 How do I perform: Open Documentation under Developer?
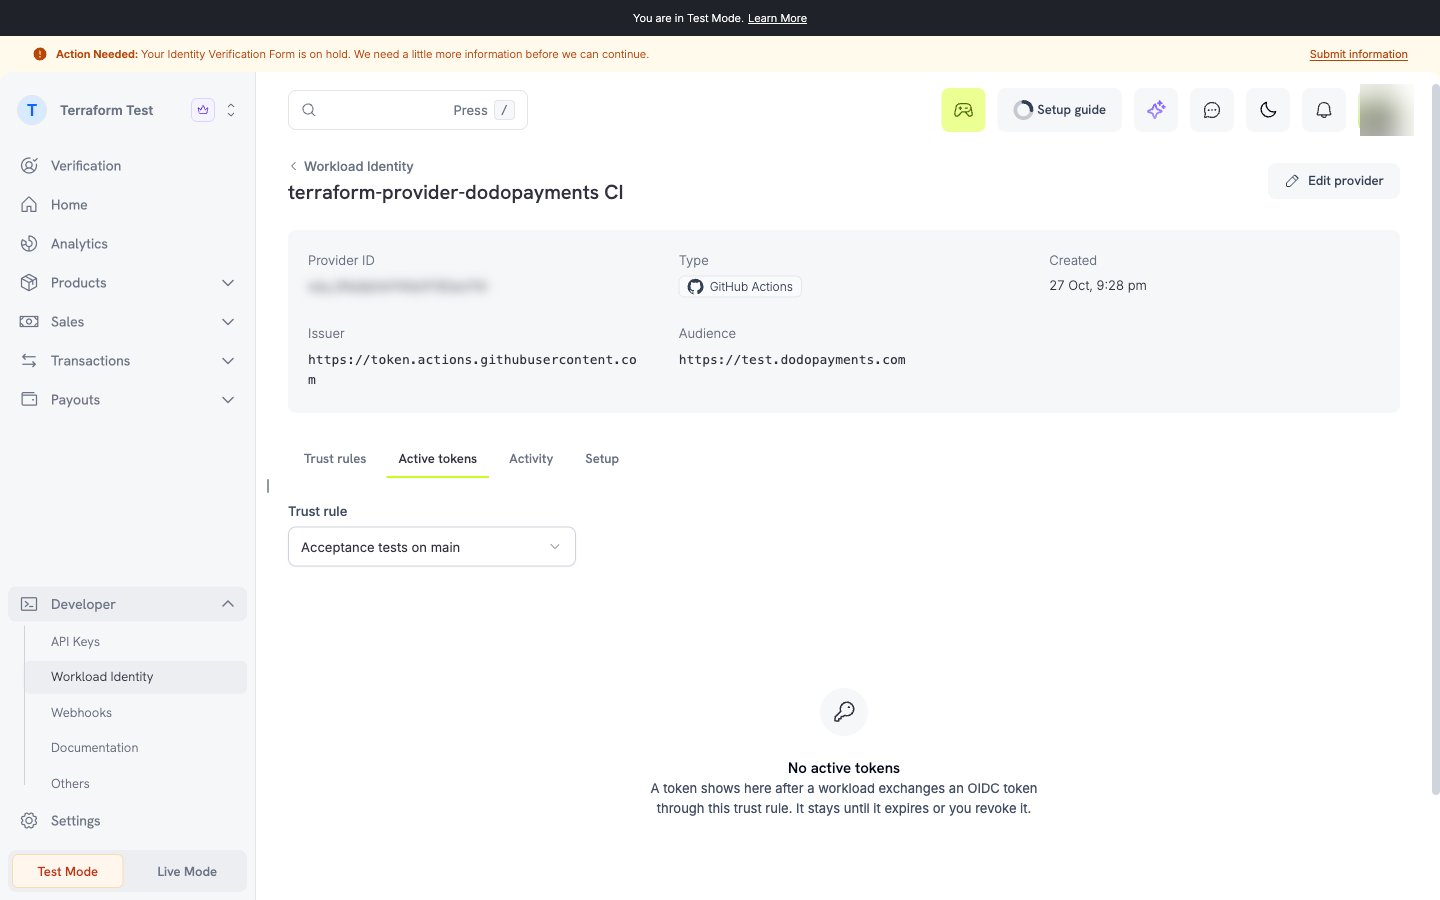point(94,748)
